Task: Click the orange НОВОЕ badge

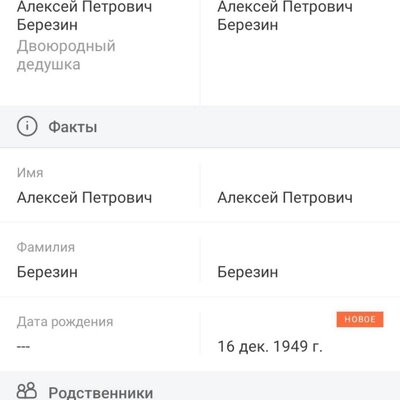Action: pyautogui.click(x=360, y=319)
